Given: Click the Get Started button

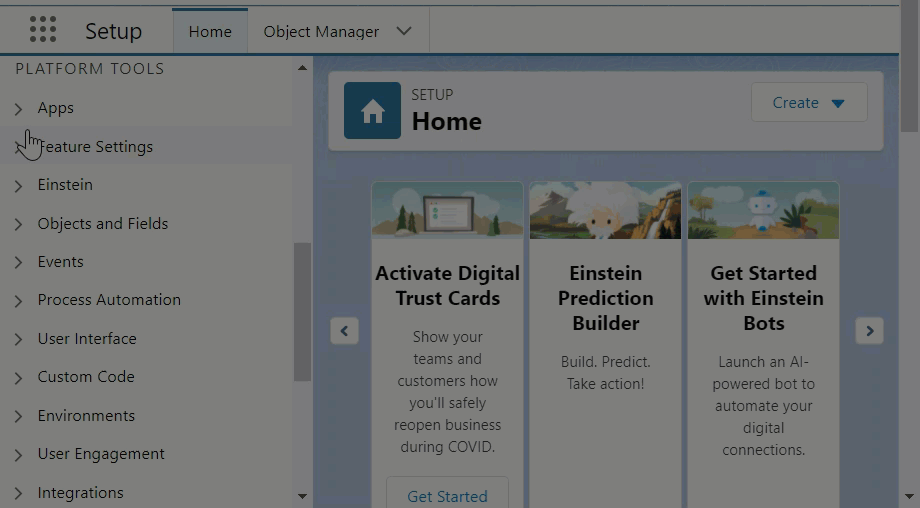Looking at the screenshot, I should [447, 495].
